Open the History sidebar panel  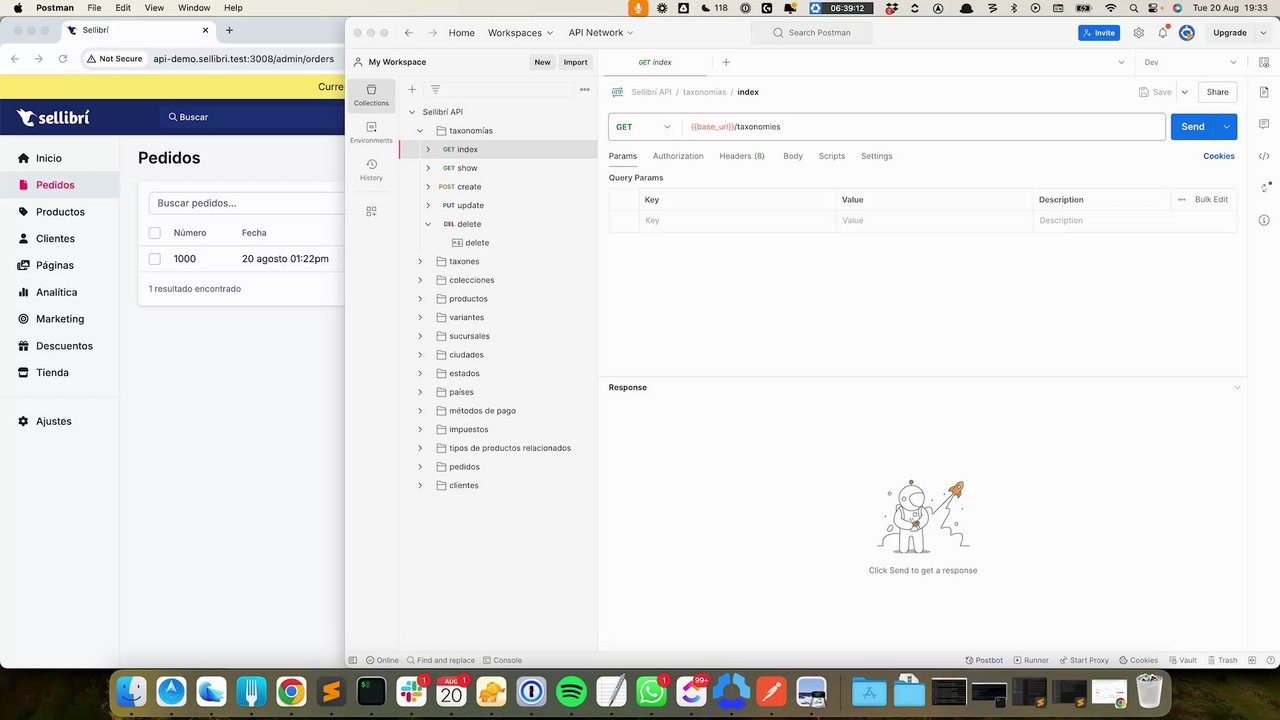pos(371,169)
